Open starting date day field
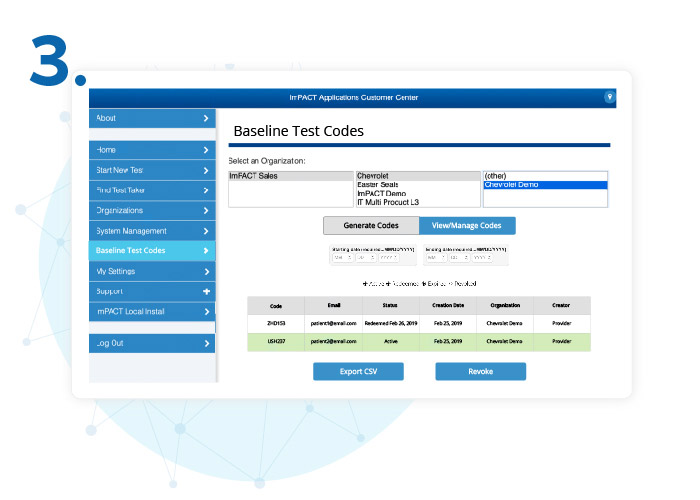Screen dimensions: 700x500 (x=366, y=258)
